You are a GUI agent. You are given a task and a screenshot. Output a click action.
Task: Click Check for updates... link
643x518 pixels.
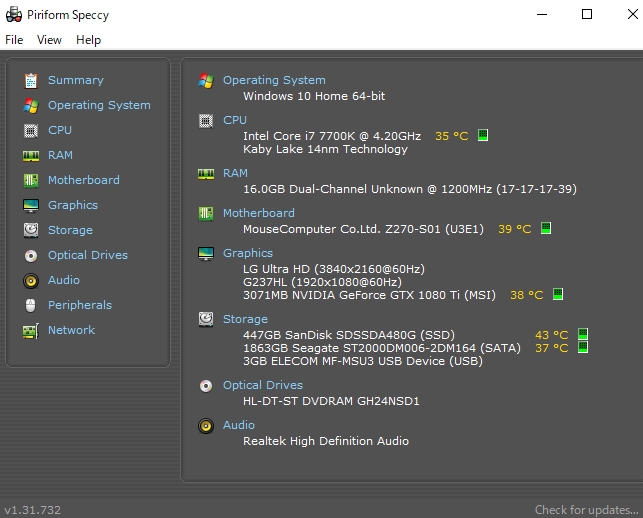[587, 510]
